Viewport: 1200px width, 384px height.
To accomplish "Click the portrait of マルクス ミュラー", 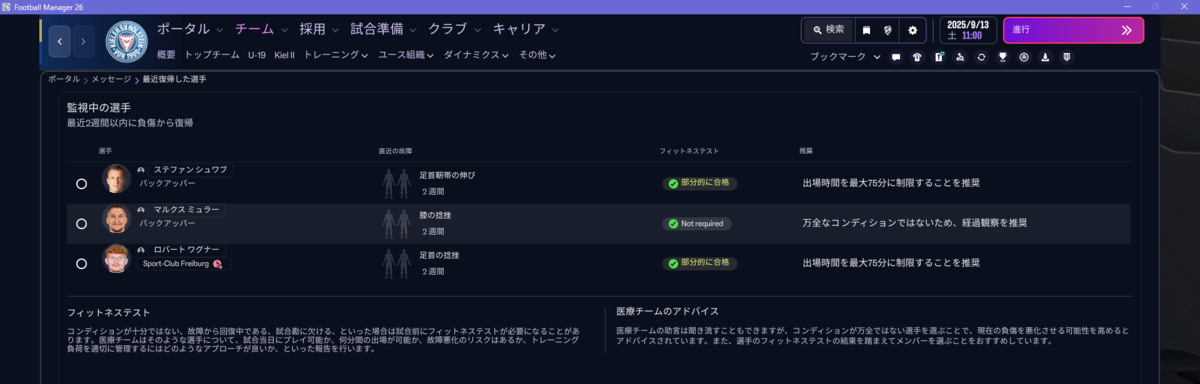I will click(116, 219).
